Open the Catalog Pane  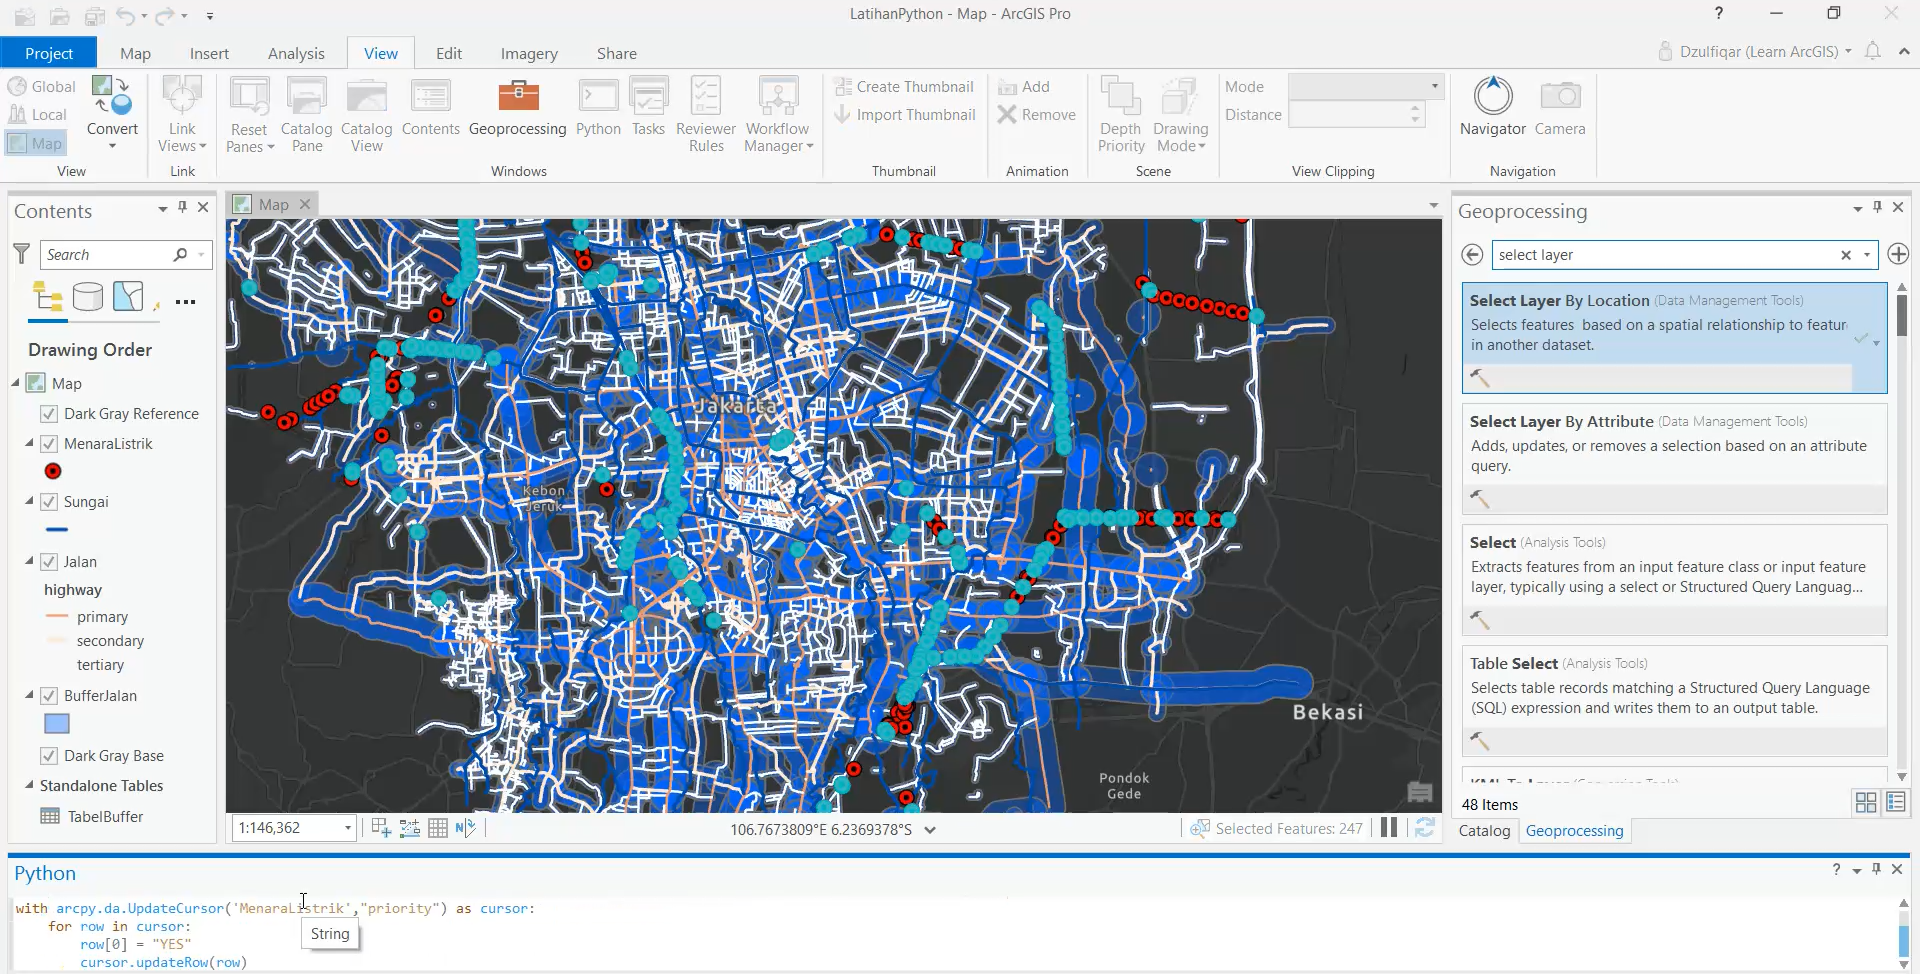coord(306,115)
